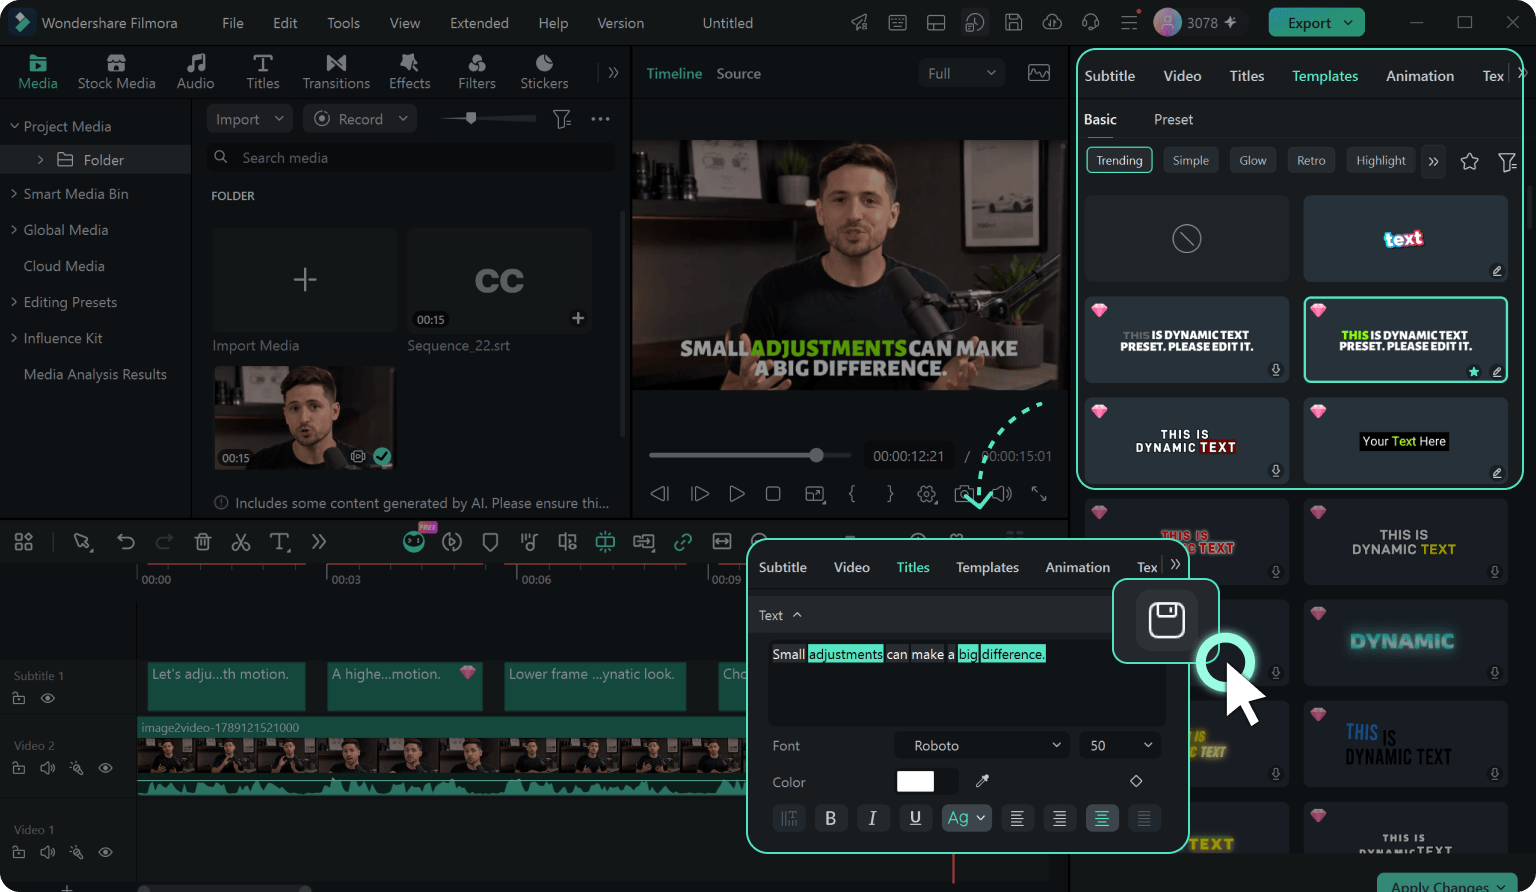
Task: Pick the arrow Select tool in timeline toolbar
Action: click(x=83, y=542)
